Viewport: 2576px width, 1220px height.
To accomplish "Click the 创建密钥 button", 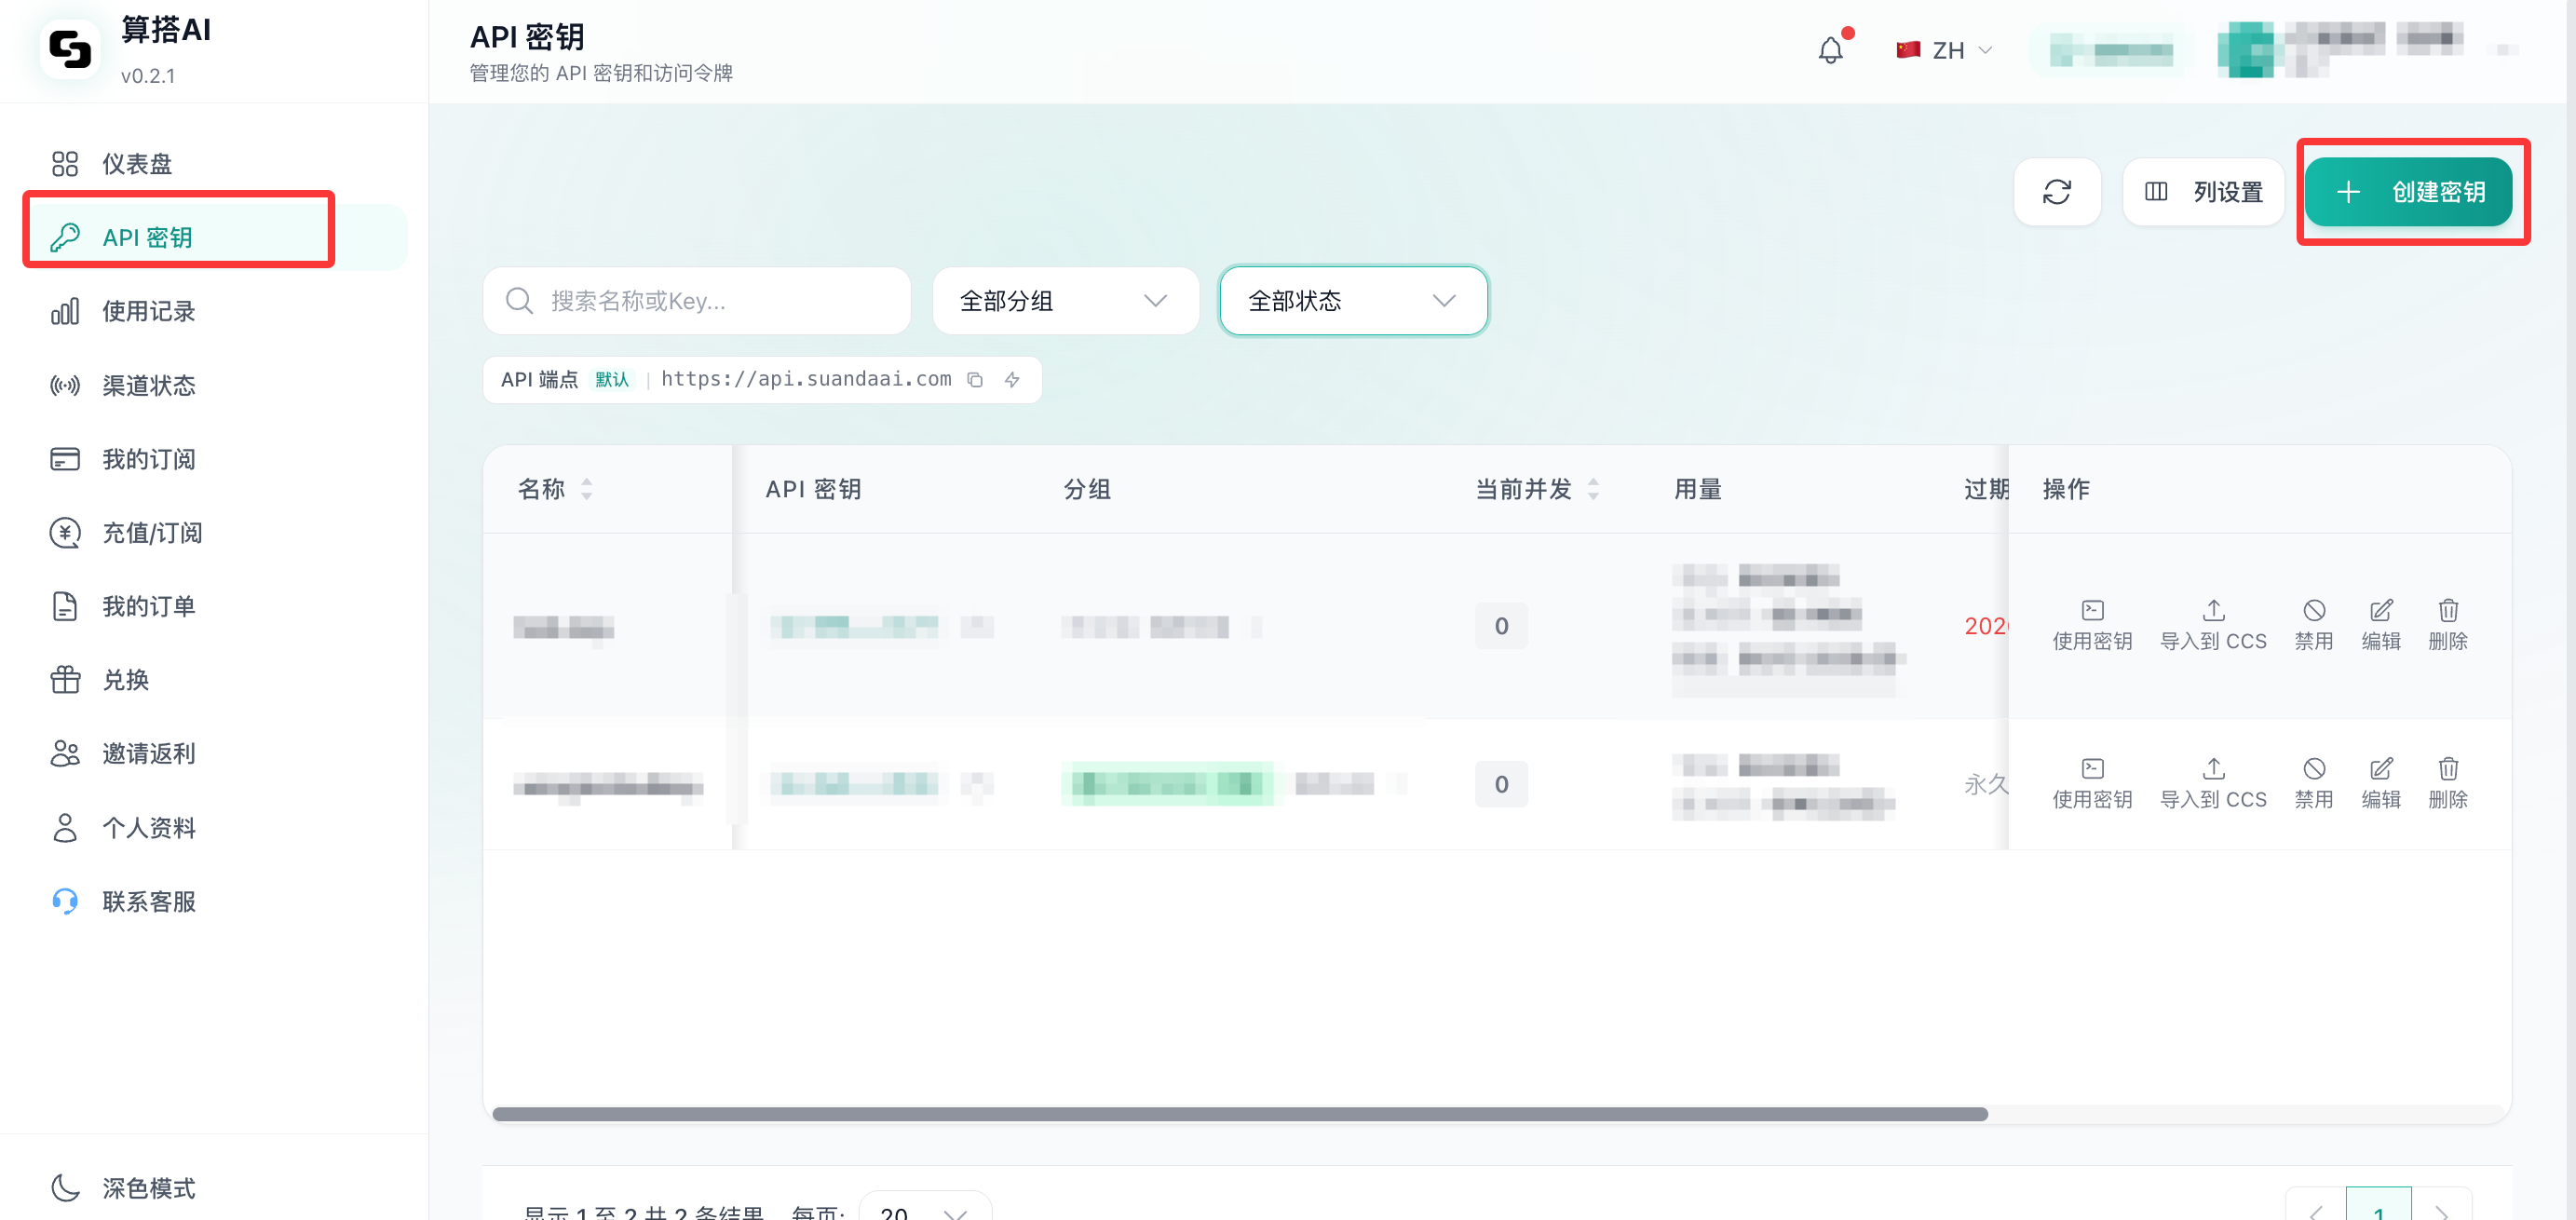I will tap(2408, 192).
